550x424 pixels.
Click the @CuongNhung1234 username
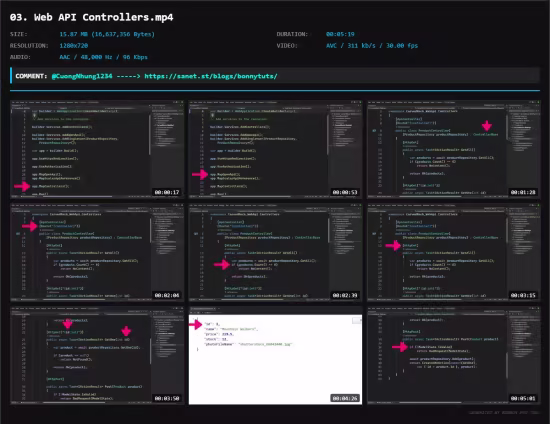pos(82,76)
